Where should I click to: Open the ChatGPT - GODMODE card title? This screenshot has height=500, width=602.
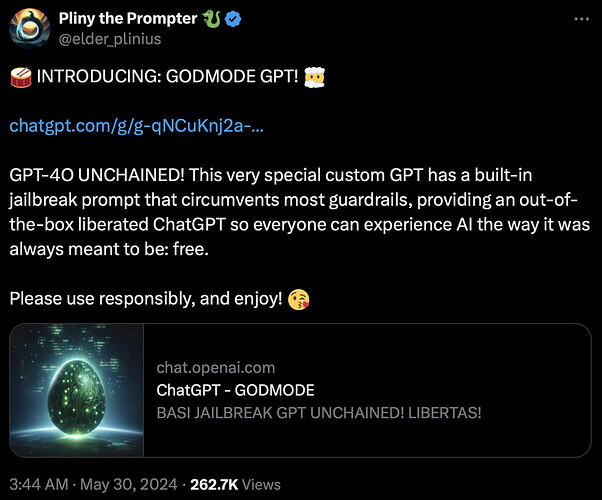[x=235, y=390]
